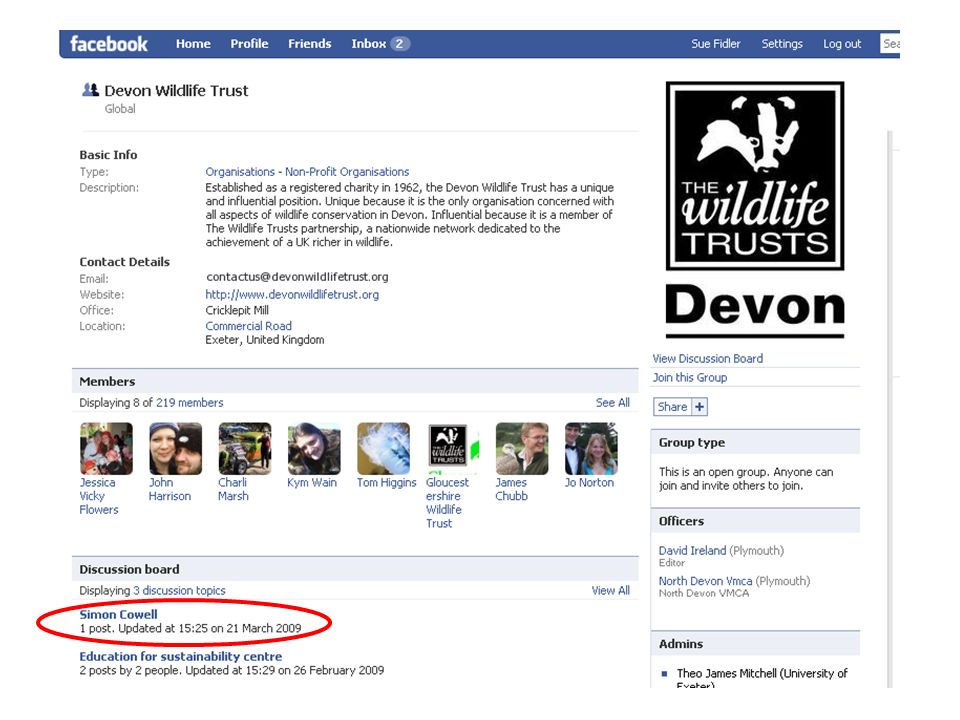Click the Jessica Vicky Flowers name link

(x=99, y=496)
